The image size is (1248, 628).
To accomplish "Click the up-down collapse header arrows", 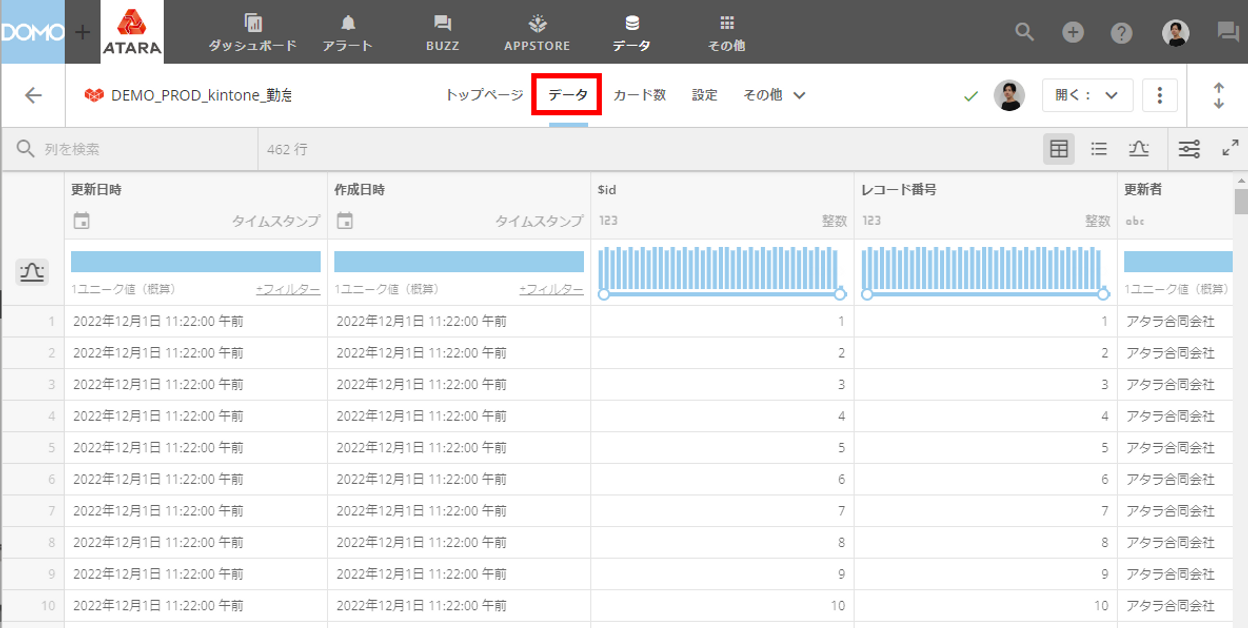I will 1218,95.
